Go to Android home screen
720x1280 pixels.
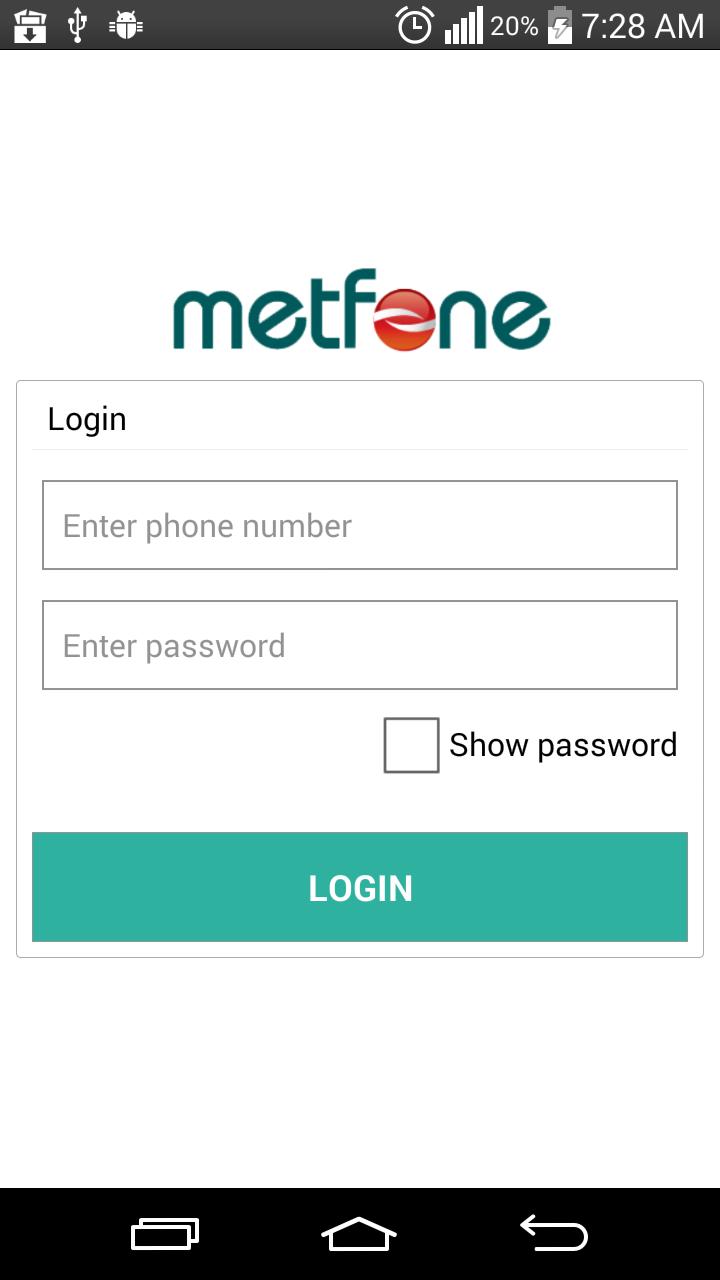point(359,1234)
